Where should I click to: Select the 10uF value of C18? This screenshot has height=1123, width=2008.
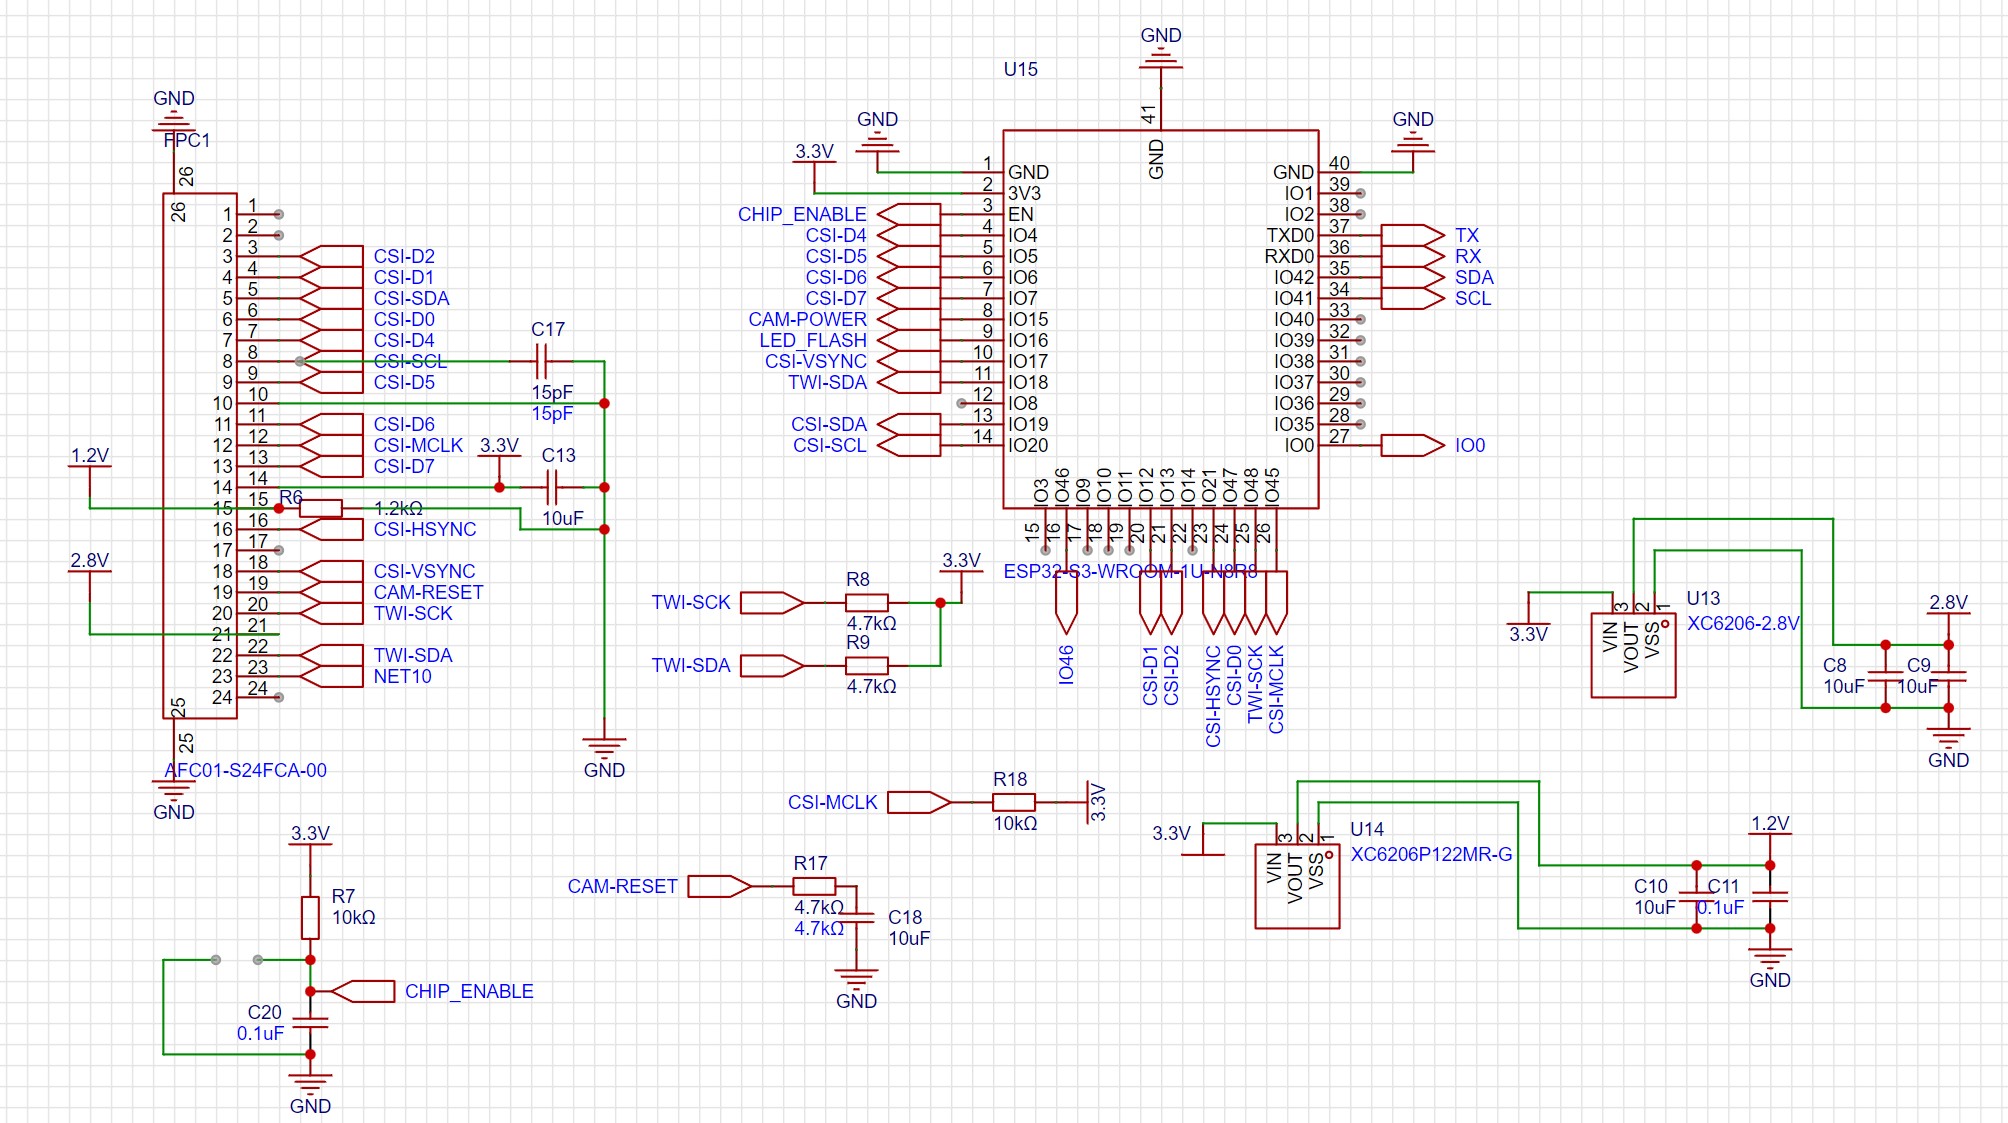909,938
